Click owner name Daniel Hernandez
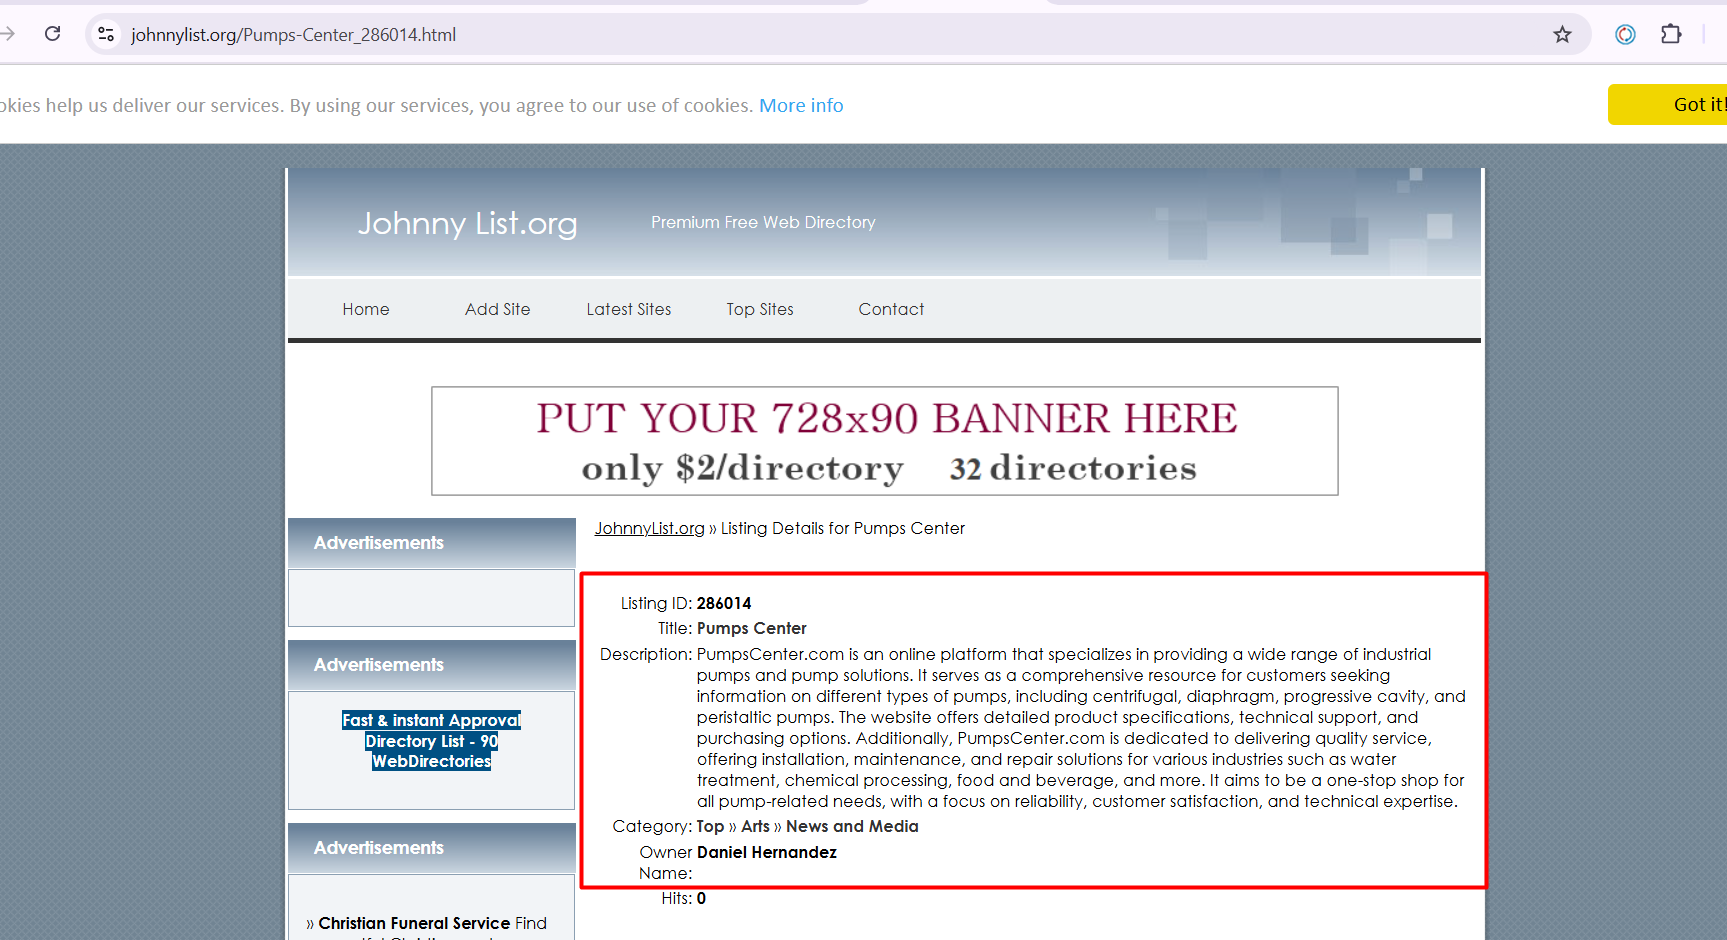Screen dimensions: 1727x940 click(x=767, y=852)
